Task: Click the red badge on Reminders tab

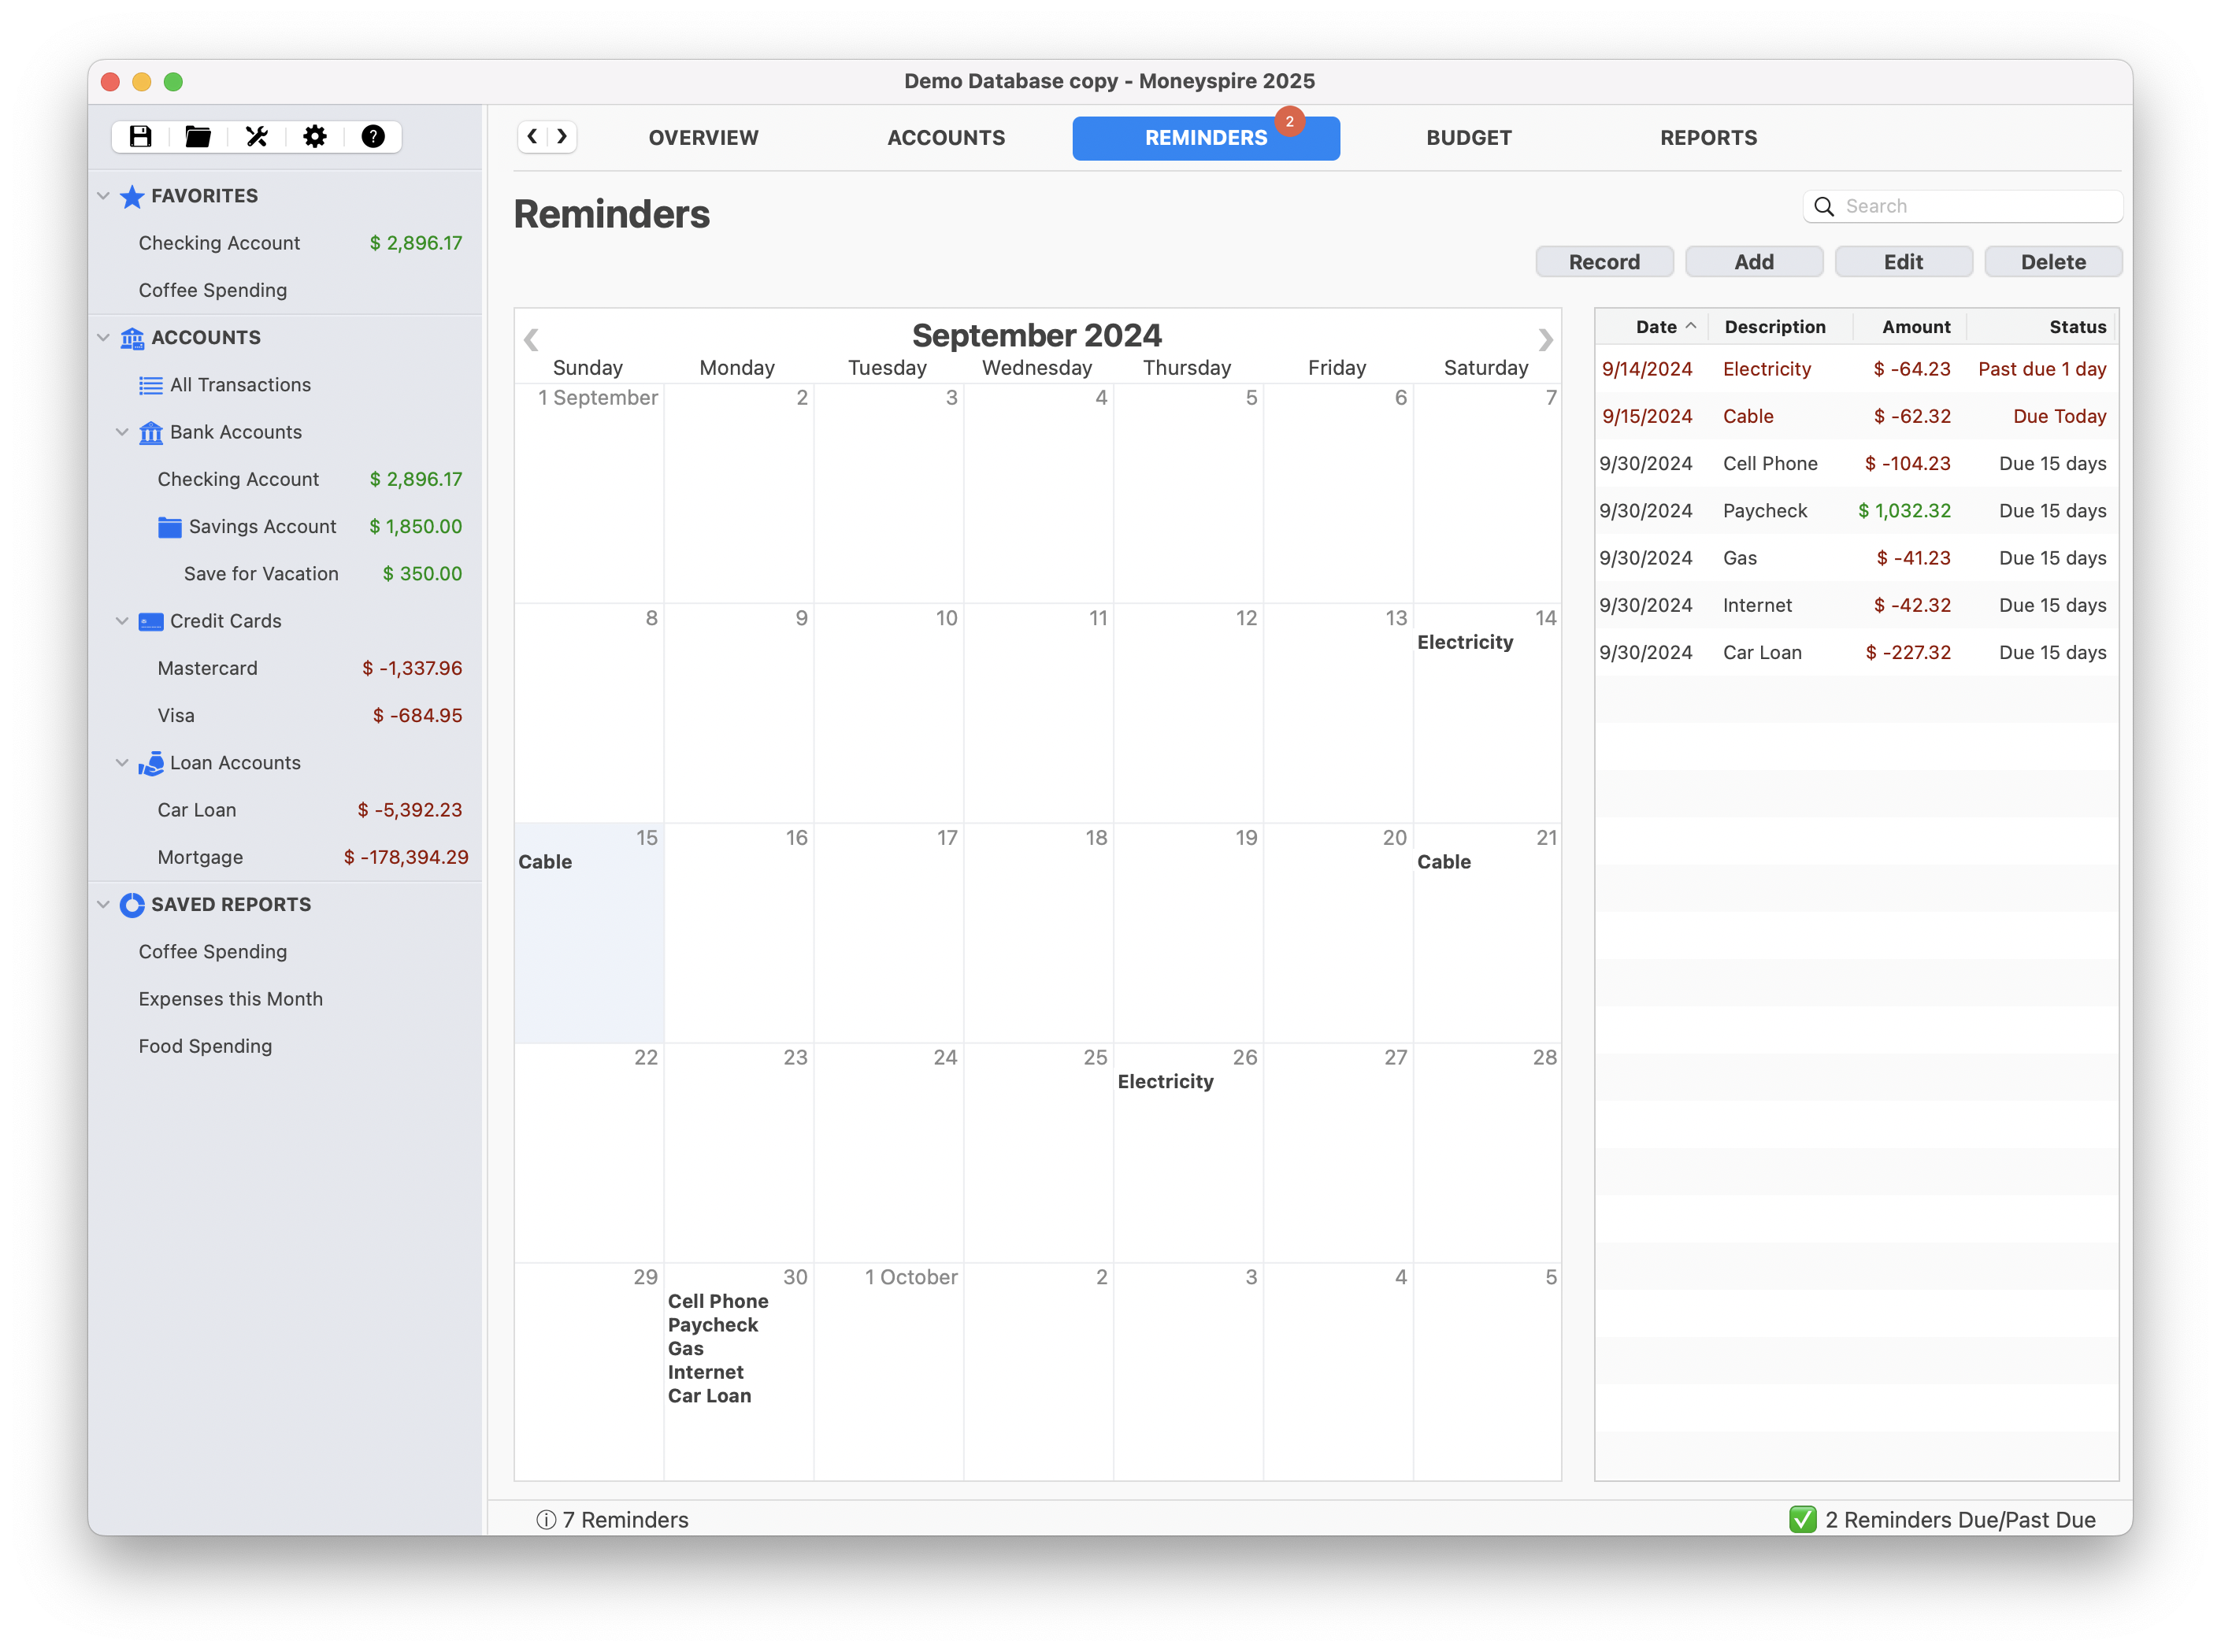Action: point(1290,121)
